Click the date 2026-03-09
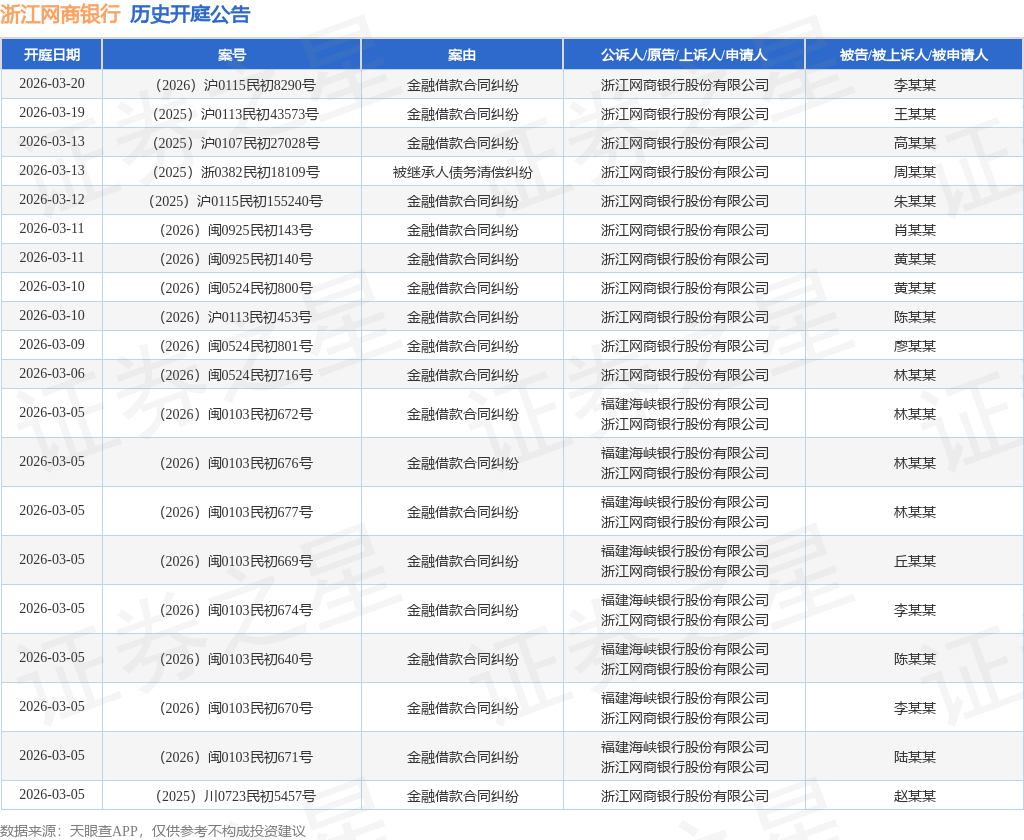This screenshot has width=1024, height=840. 52,344
